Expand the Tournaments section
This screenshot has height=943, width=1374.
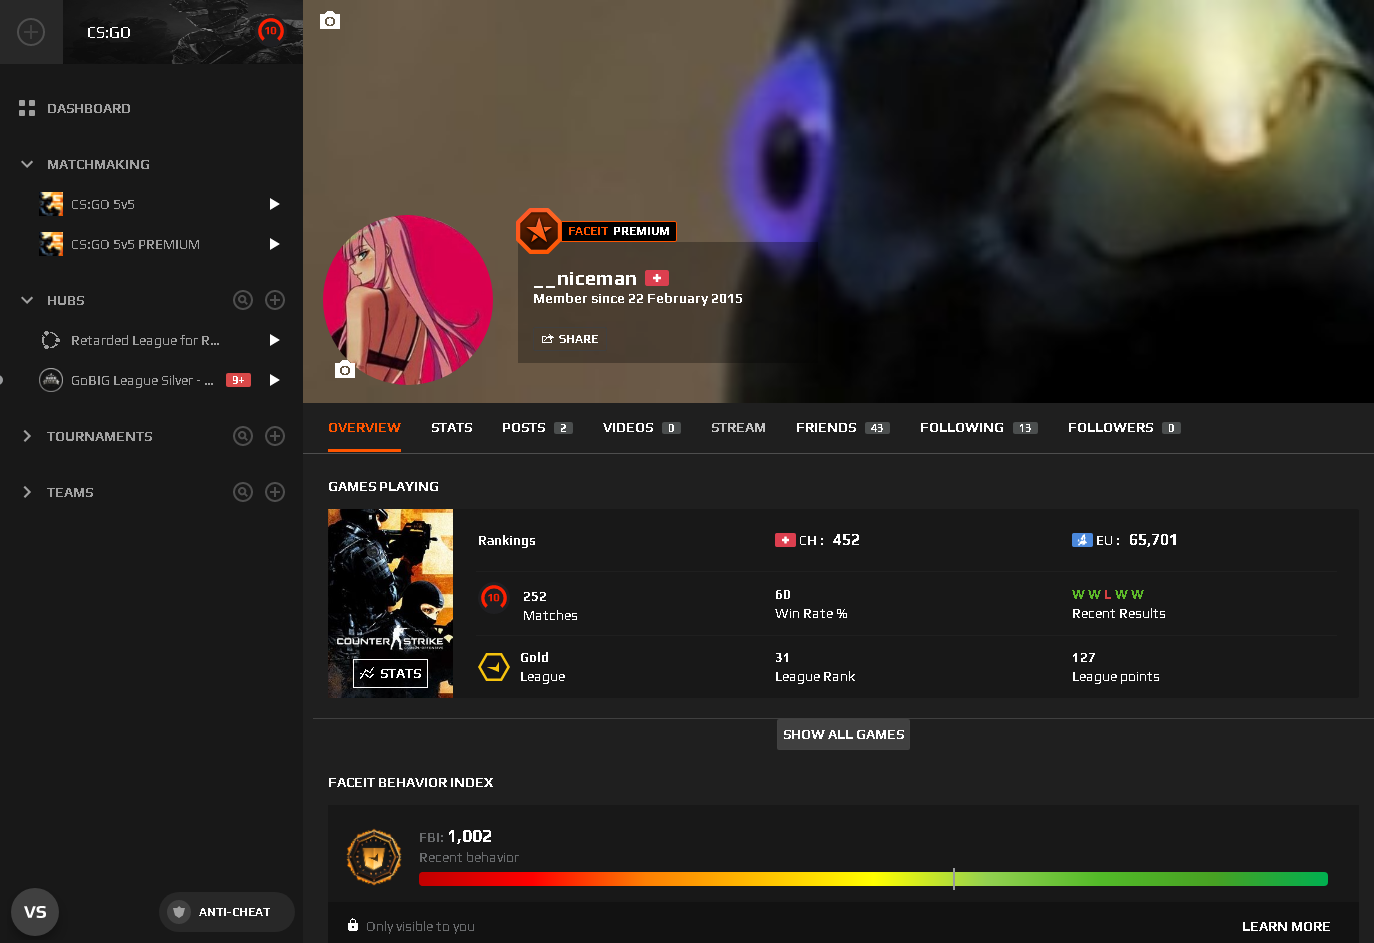[27, 436]
